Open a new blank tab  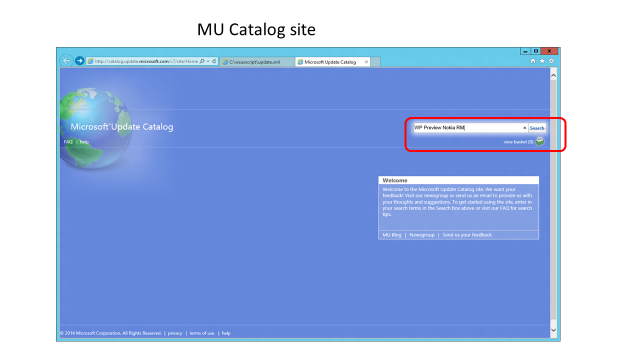point(376,62)
